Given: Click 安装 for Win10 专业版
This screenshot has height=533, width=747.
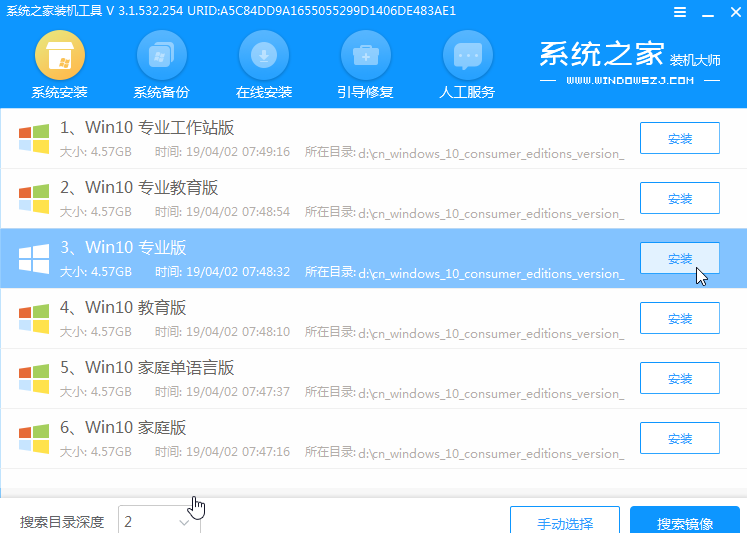Looking at the screenshot, I should click(680, 258).
